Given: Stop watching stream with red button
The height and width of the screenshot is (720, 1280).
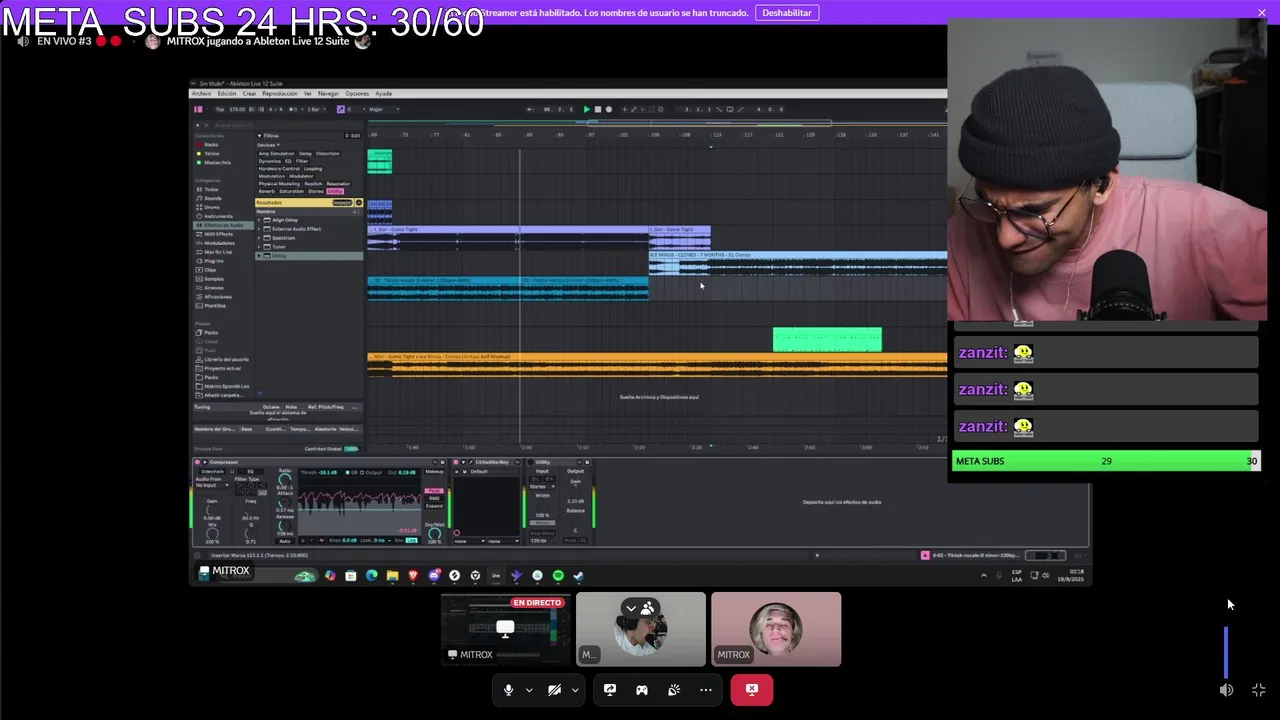Looking at the screenshot, I should 752,690.
